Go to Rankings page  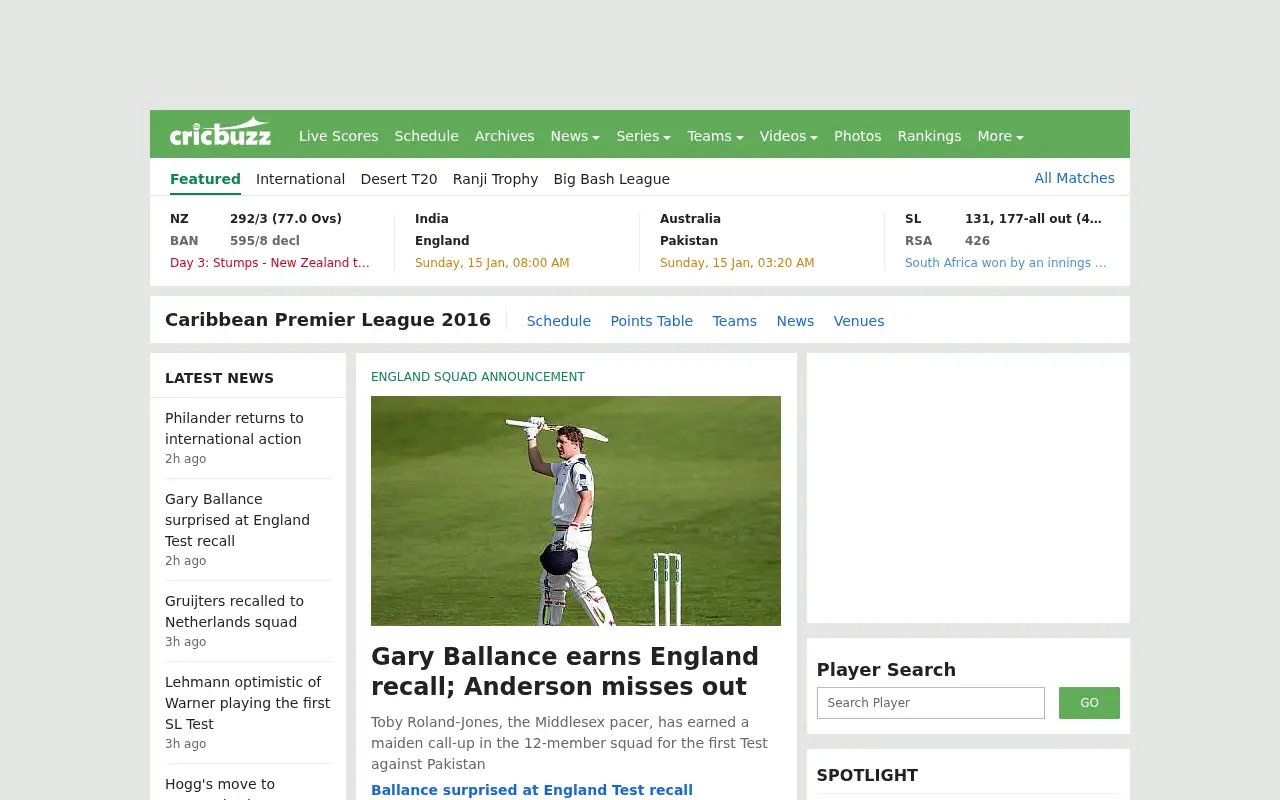(929, 136)
